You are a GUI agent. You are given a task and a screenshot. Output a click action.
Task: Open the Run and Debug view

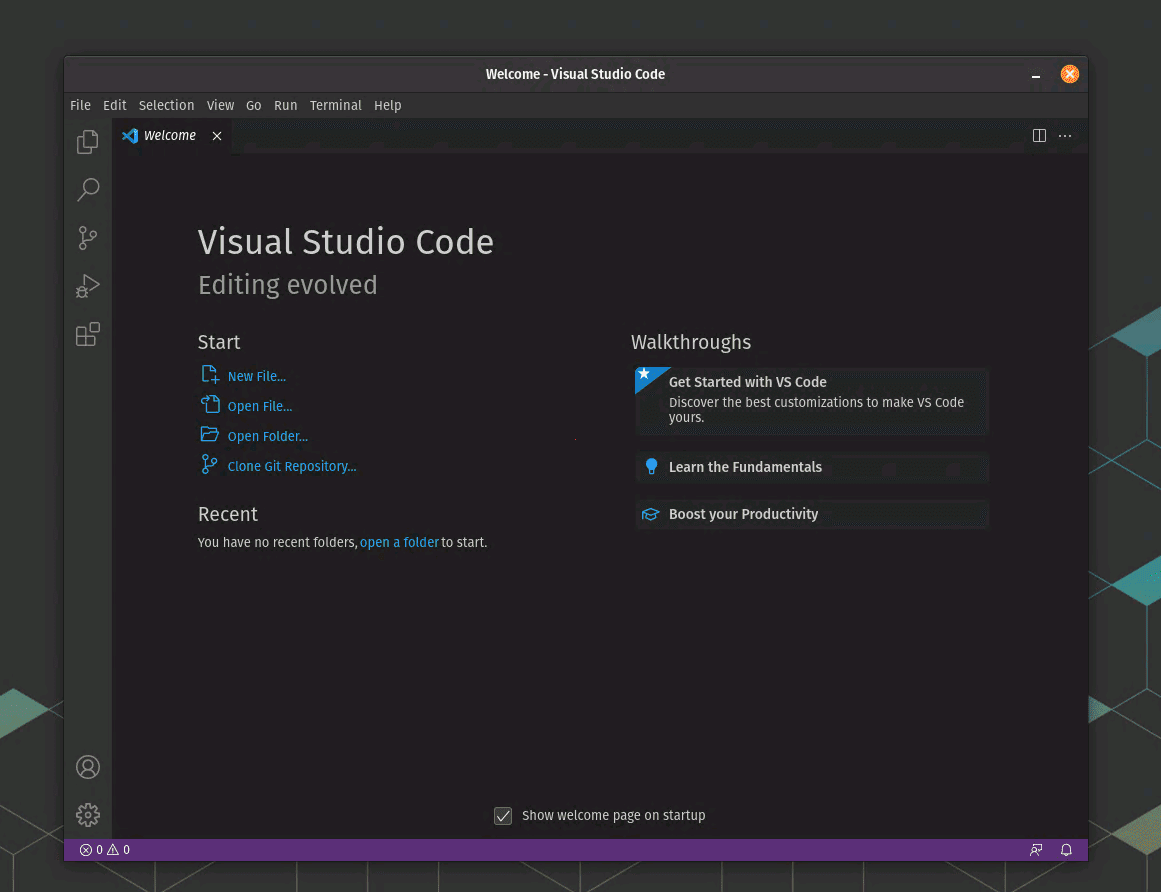coord(88,287)
